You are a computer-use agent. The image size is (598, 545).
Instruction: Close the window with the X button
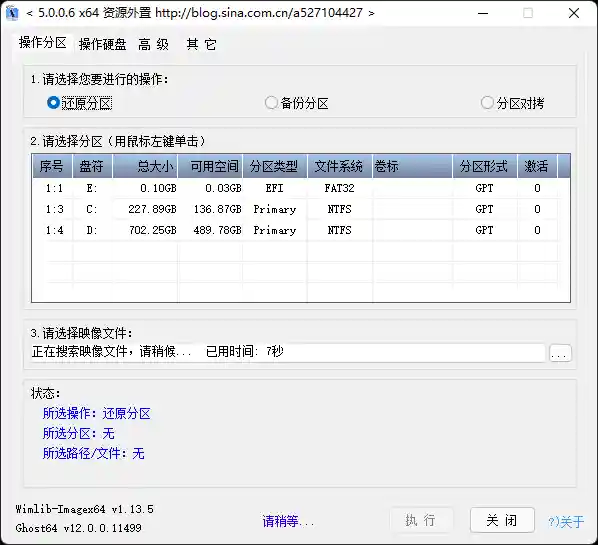click(x=574, y=13)
